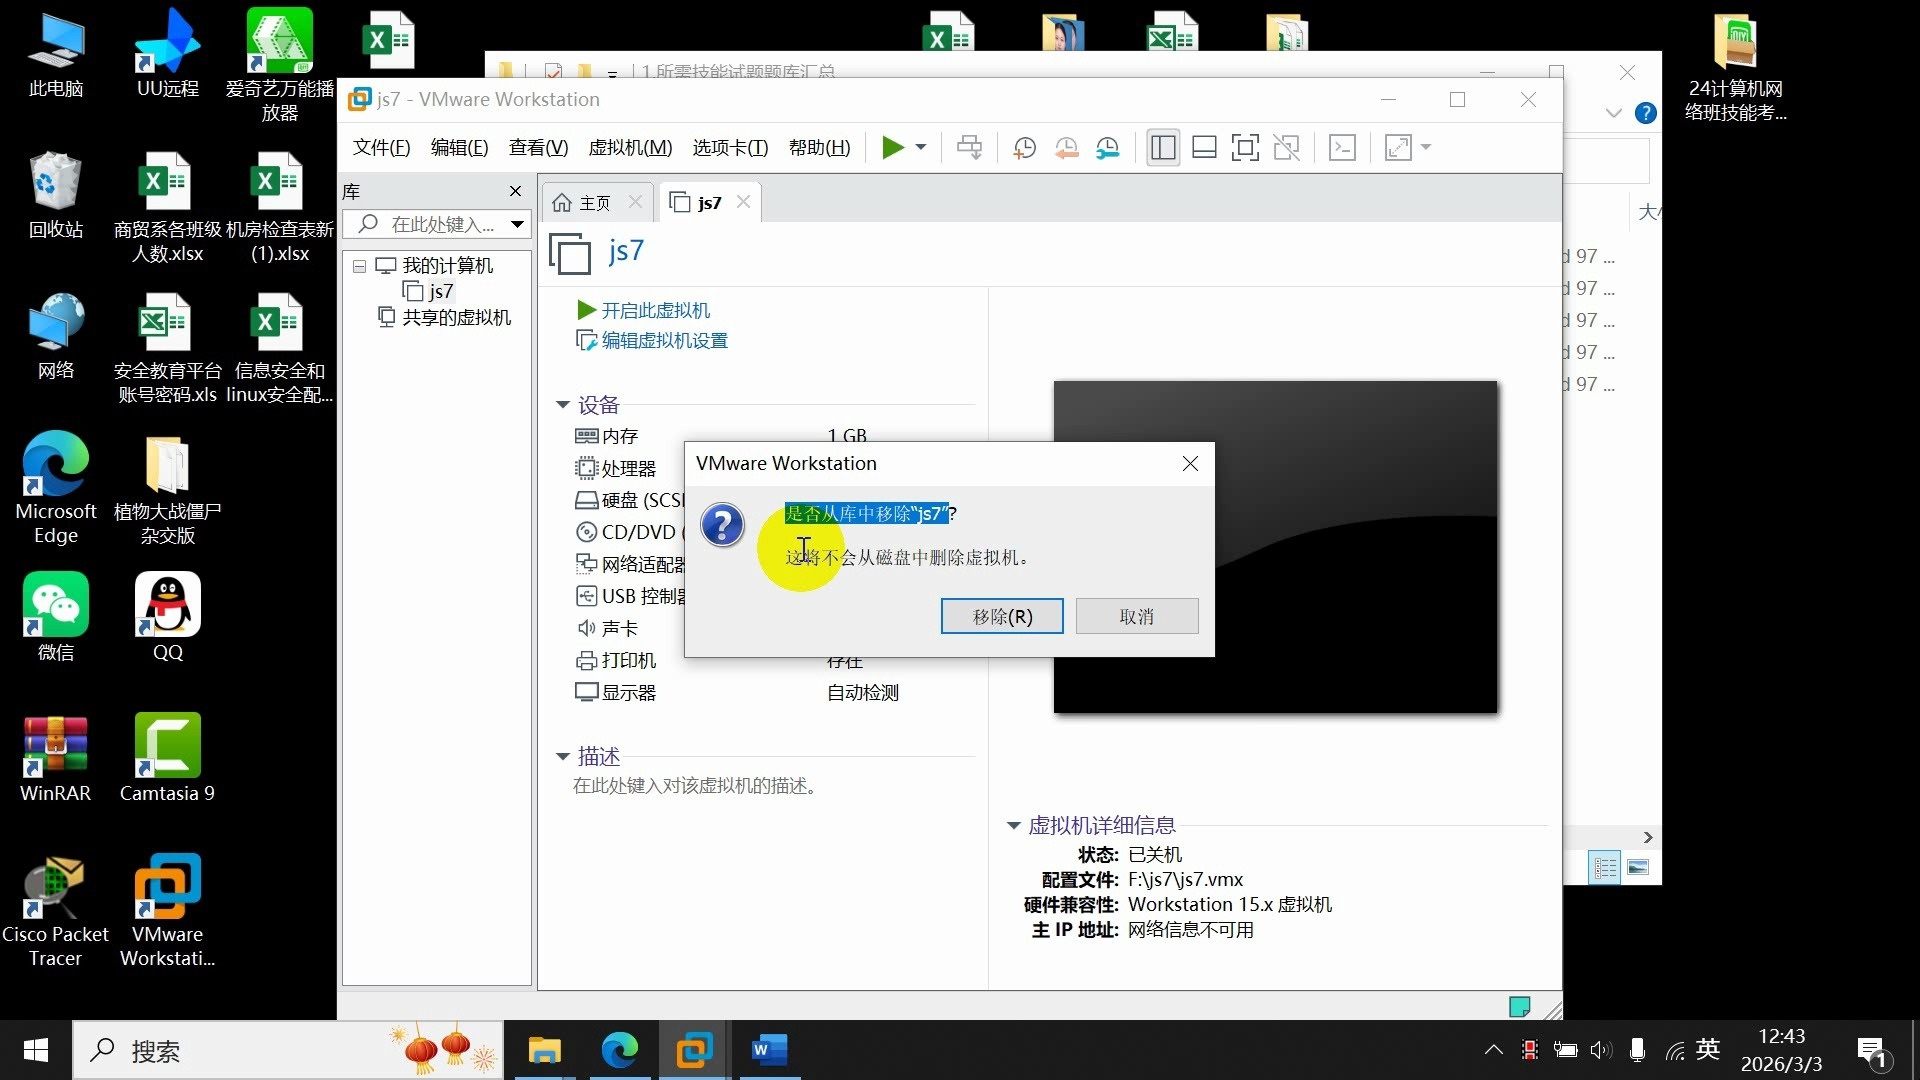Open the library search dropdown arrow
The image size is (1920, 1080).
tap(517, 224)
